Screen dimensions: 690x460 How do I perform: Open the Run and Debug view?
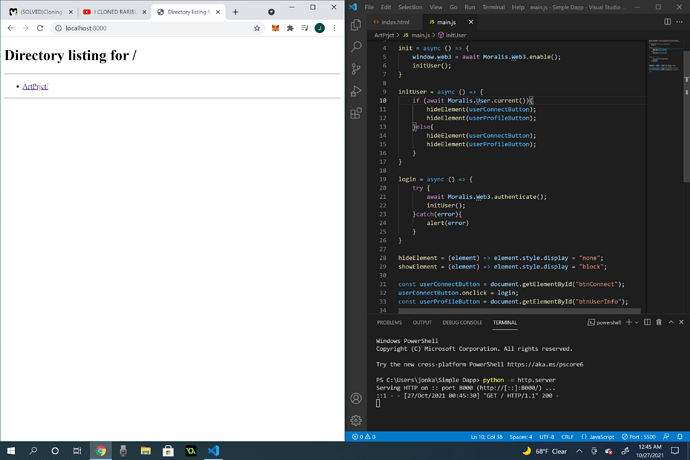[356, 91]
